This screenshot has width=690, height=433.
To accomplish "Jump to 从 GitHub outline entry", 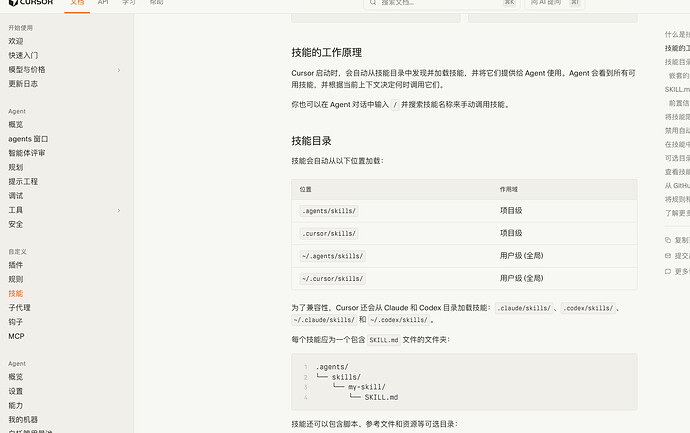I will 677,186.
